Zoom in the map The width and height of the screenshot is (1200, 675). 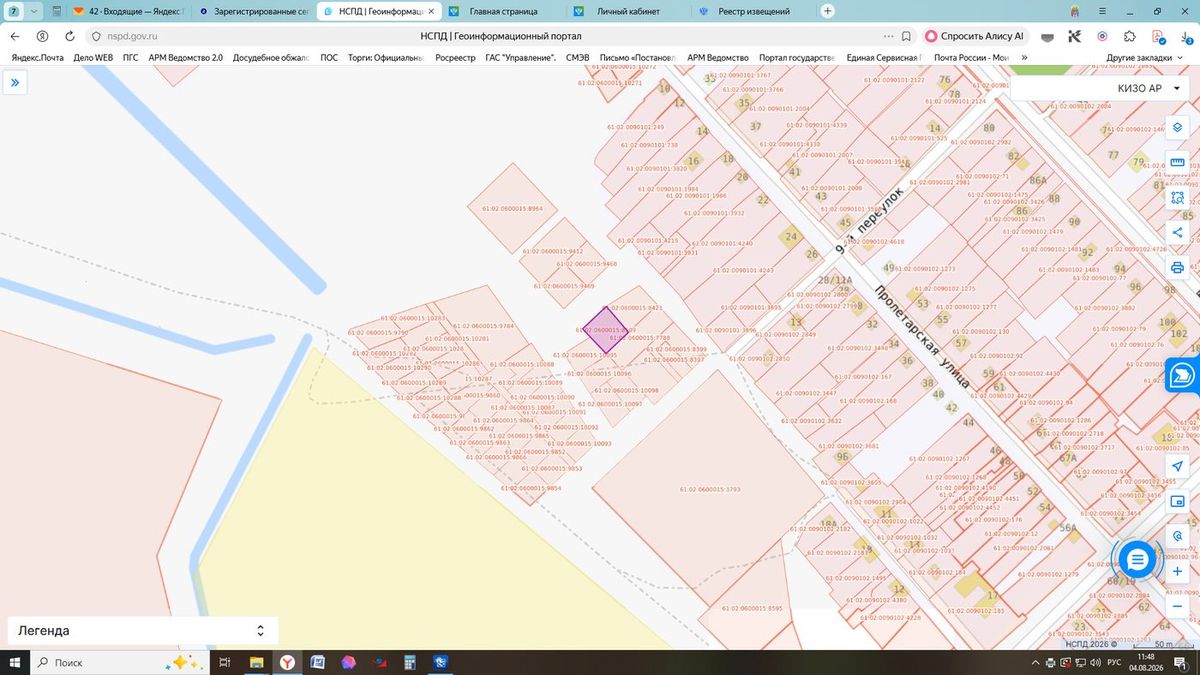[x=1177, y=571]
